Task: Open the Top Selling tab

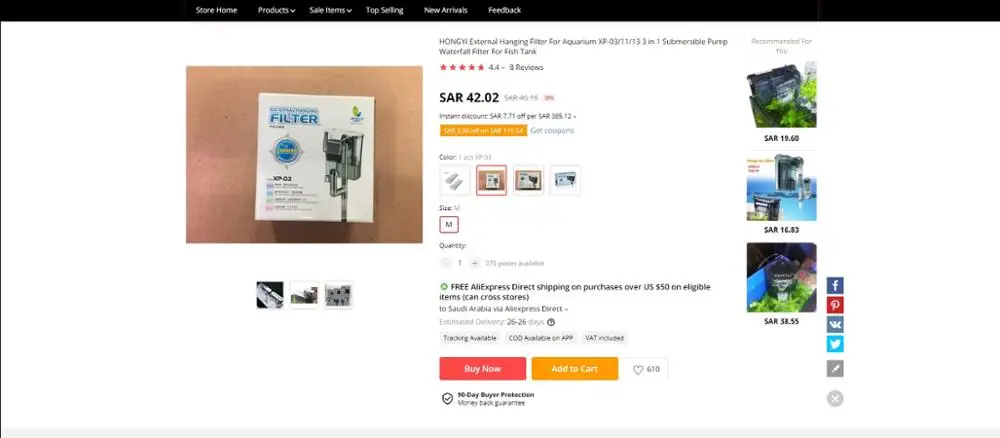Action: pos(385,10)
